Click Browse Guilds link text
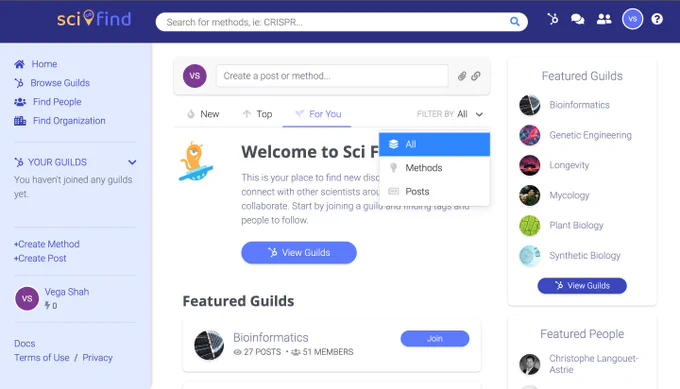The height and width of the screenshot is (389, 680). click(60, 83)
